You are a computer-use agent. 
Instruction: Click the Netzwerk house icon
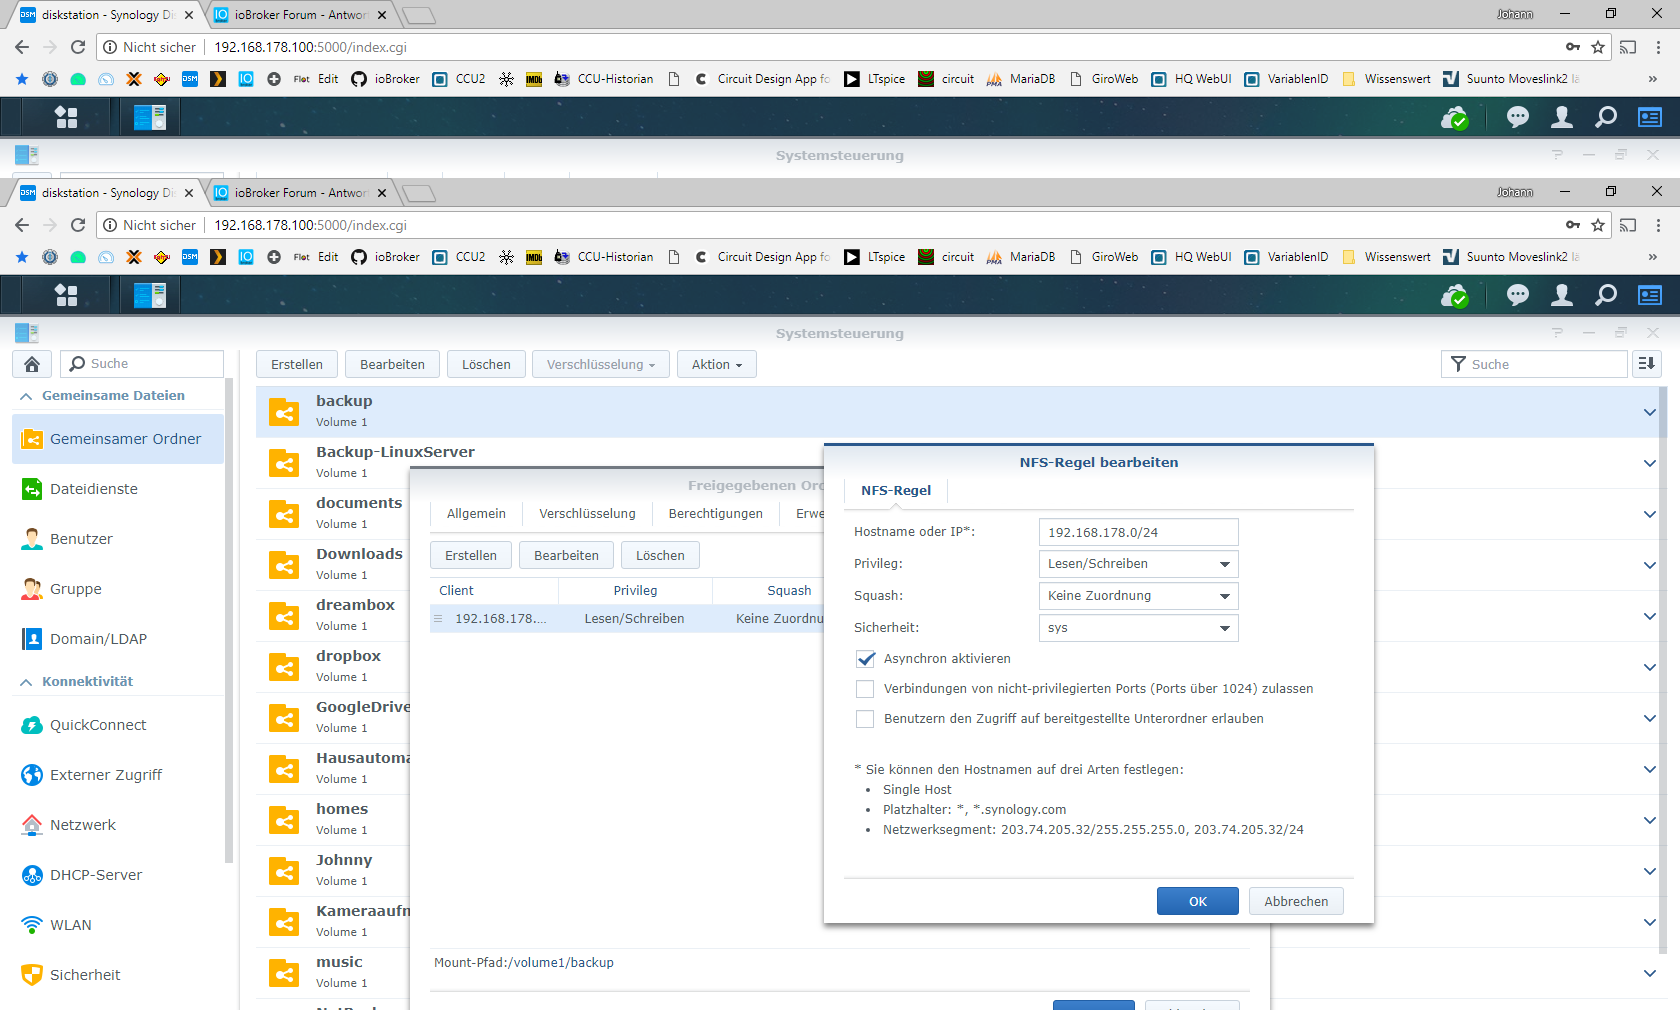click(32, 825)
